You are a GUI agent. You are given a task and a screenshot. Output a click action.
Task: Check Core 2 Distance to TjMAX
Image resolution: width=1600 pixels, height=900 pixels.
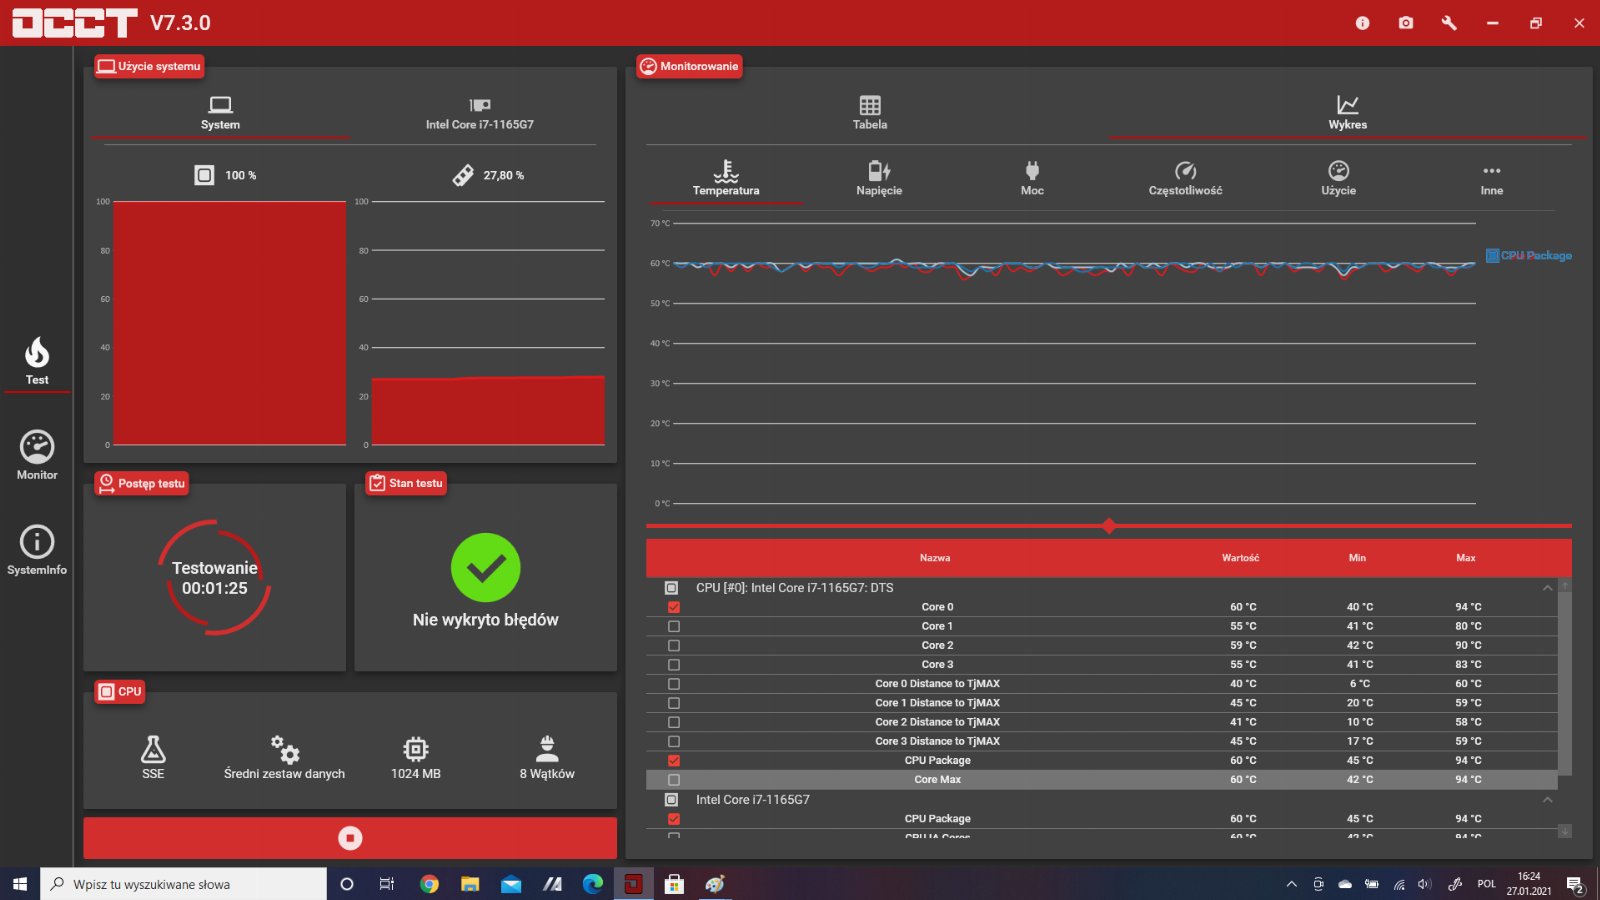pyautogui.click(x=674, y=722)
